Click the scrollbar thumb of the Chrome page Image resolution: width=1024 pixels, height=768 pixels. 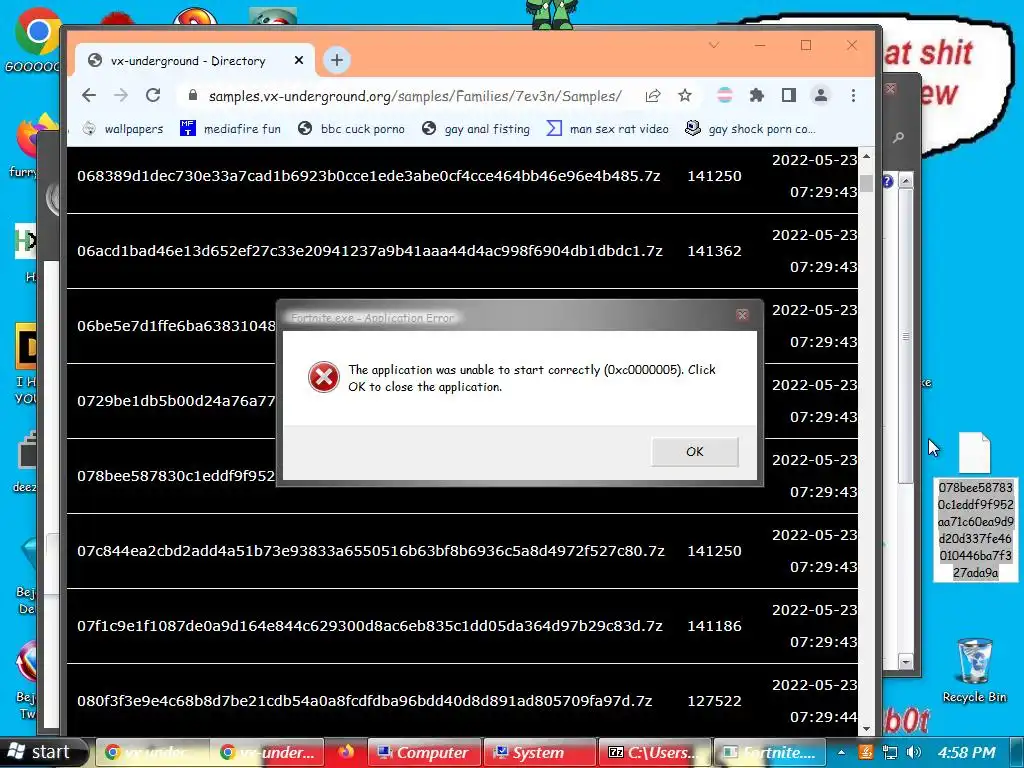pos(866,184)
